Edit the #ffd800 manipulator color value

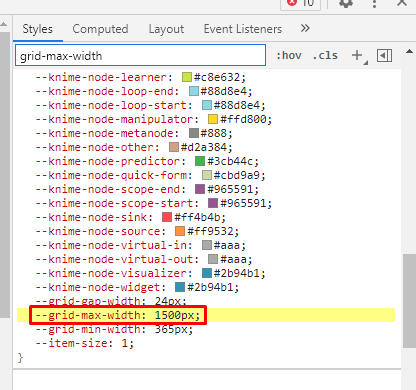tap(243, 119)
